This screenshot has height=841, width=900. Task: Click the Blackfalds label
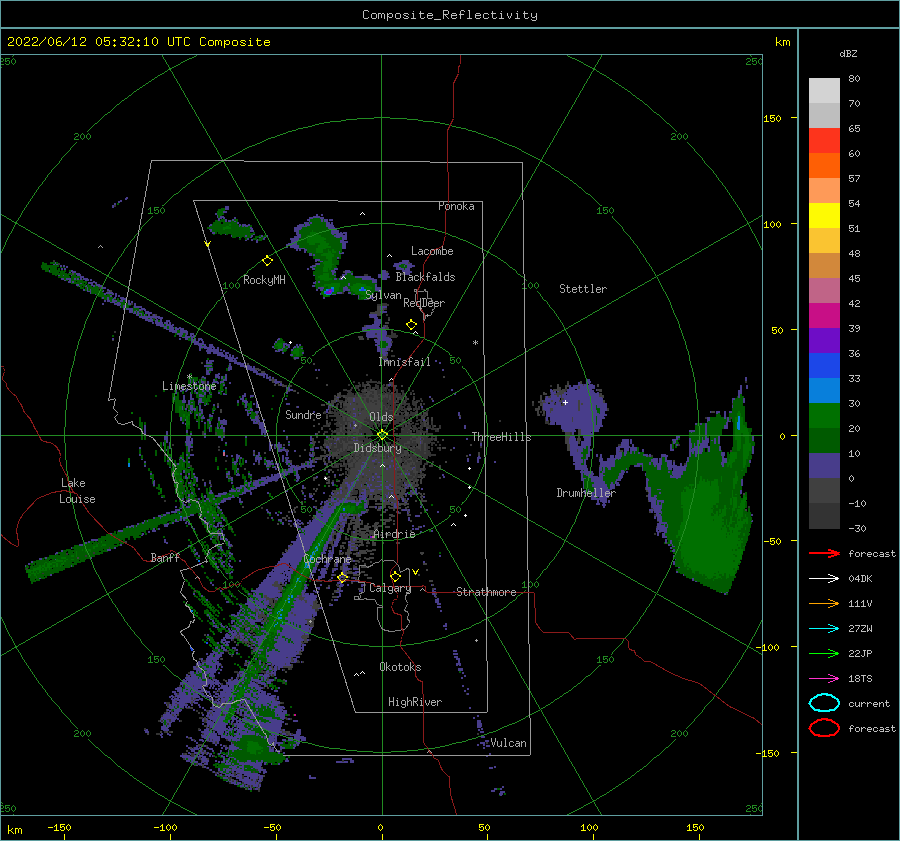point(425,277)
